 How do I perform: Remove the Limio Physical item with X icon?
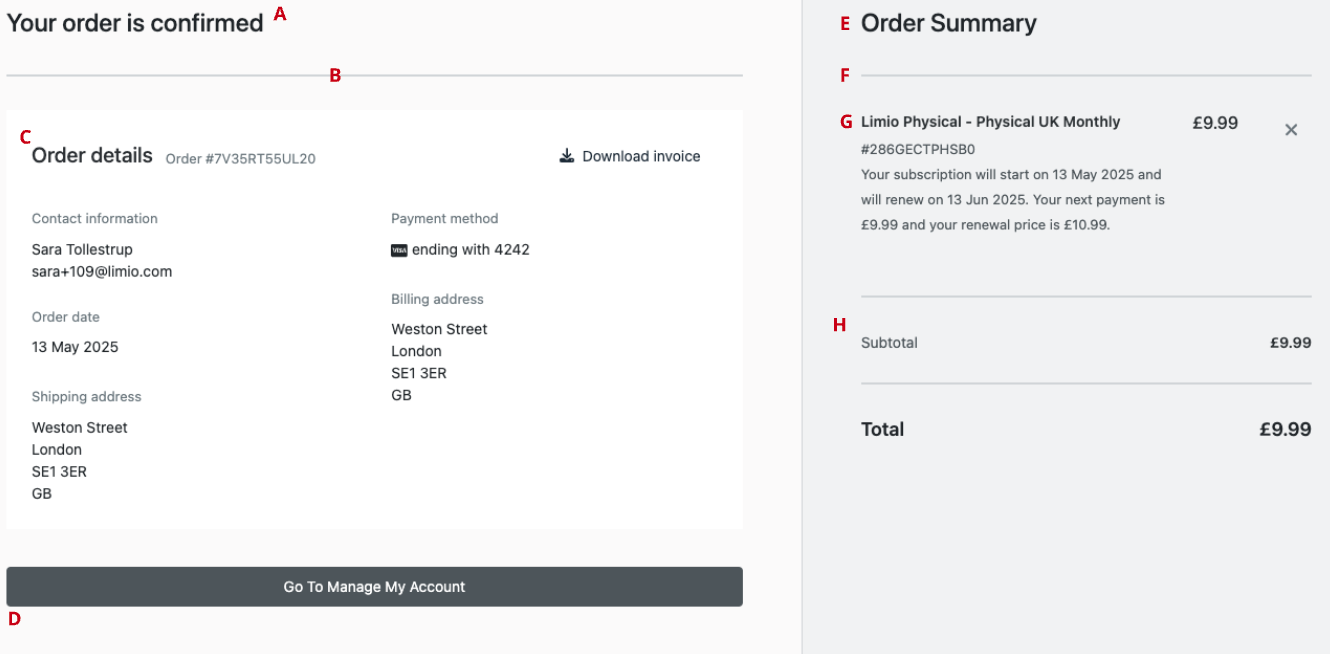pos(1291,130)
